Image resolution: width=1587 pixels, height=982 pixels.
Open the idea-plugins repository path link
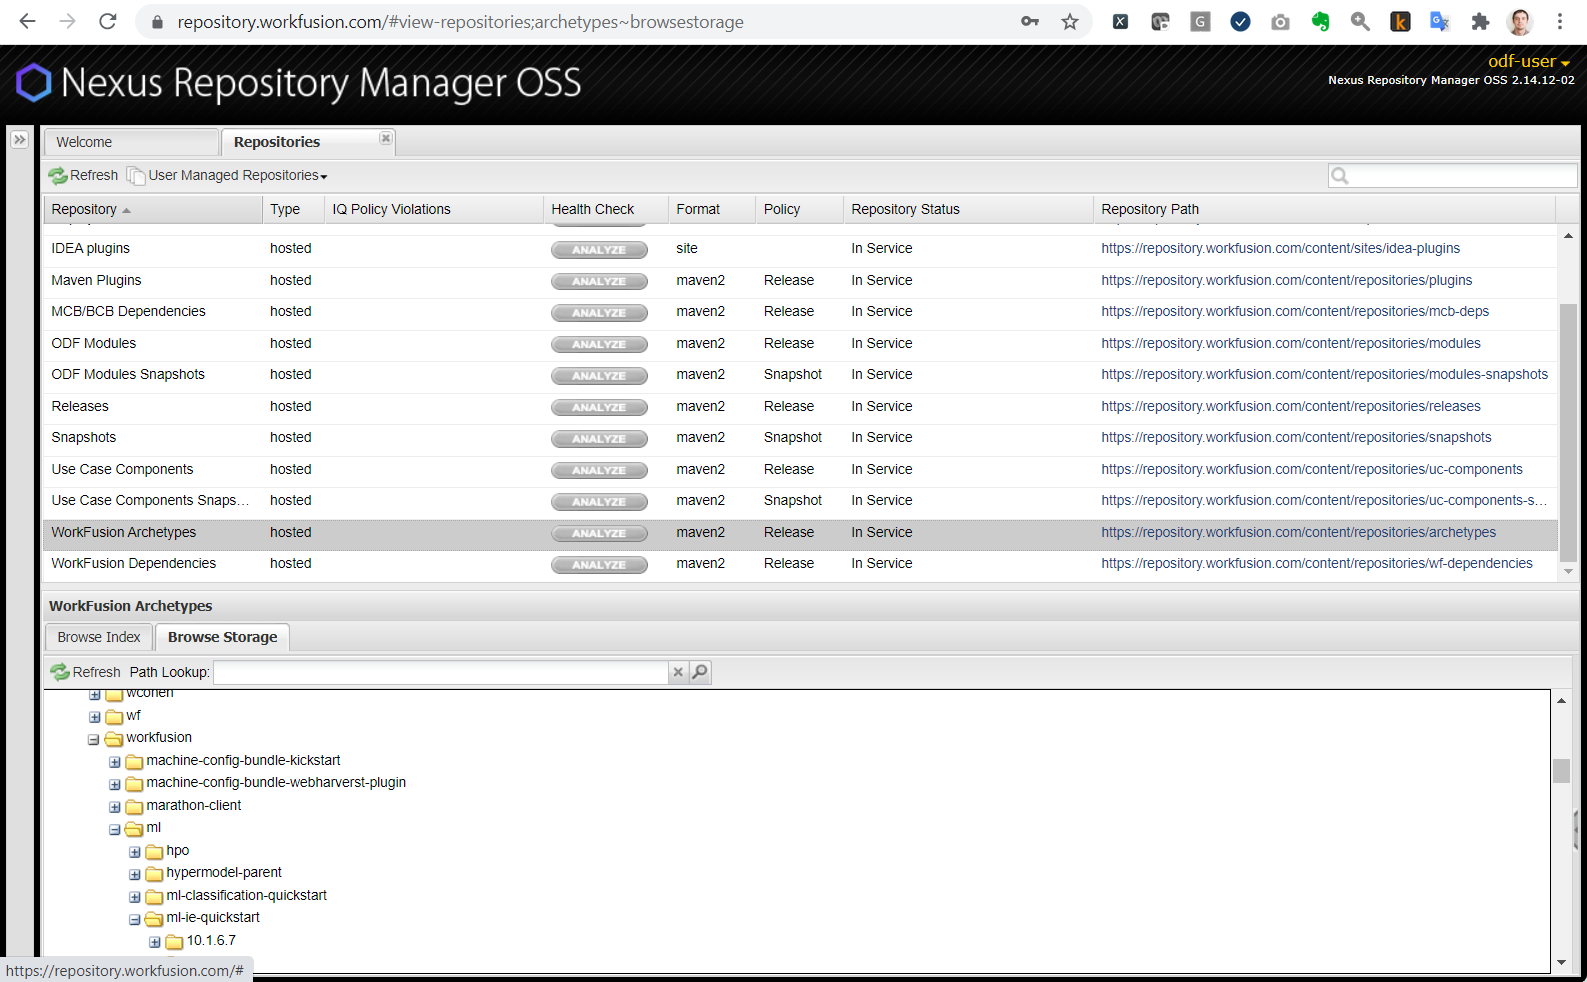pos(1280,249)
